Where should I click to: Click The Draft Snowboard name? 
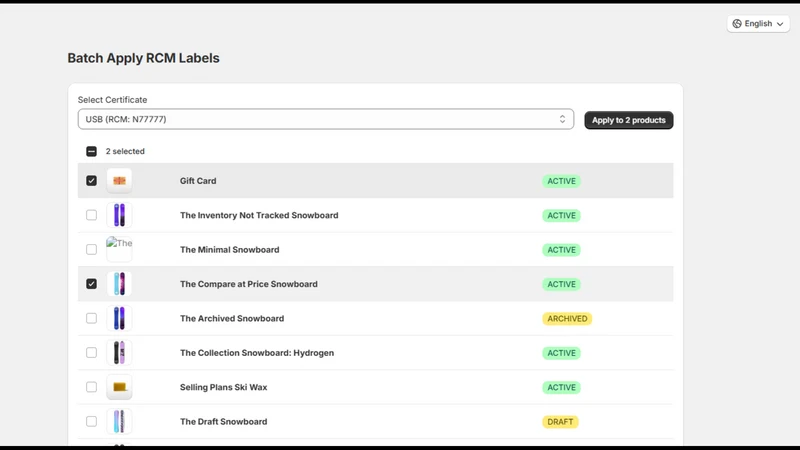point(223,421)
